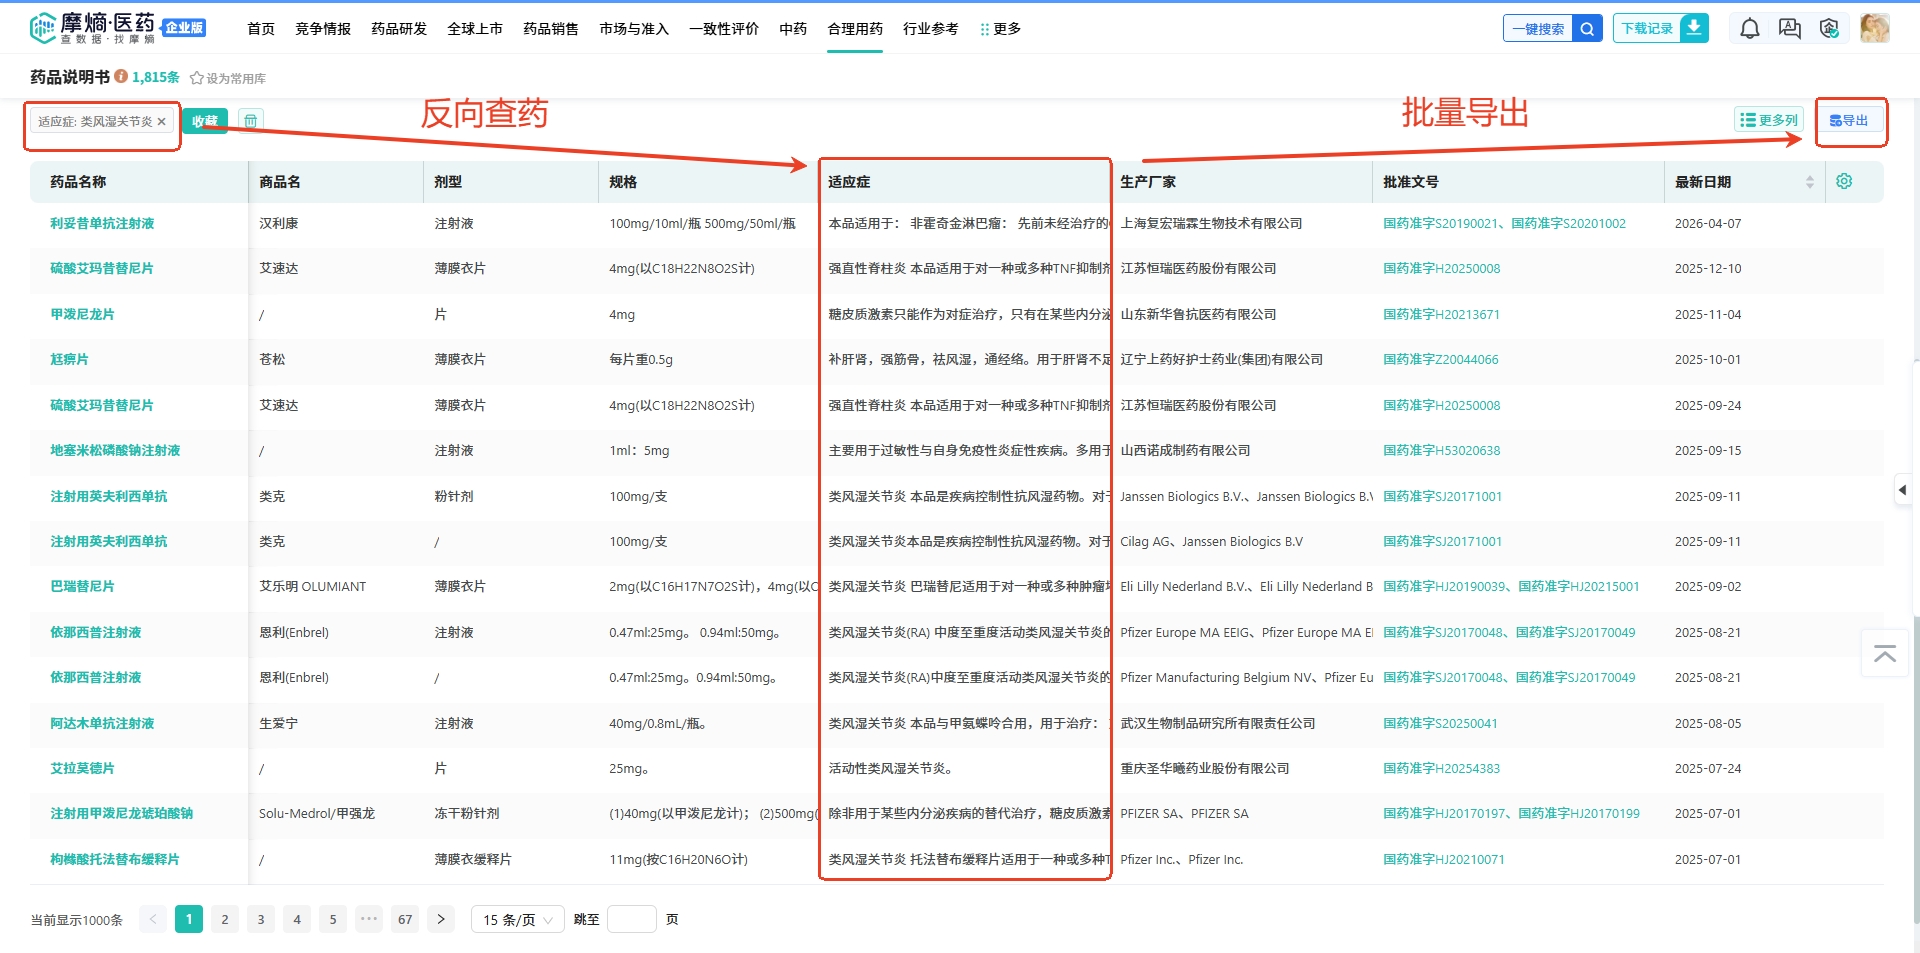Select the 一致性评价 menu
This screenshot has height=953, width=1920.
(x=724, y=29)
